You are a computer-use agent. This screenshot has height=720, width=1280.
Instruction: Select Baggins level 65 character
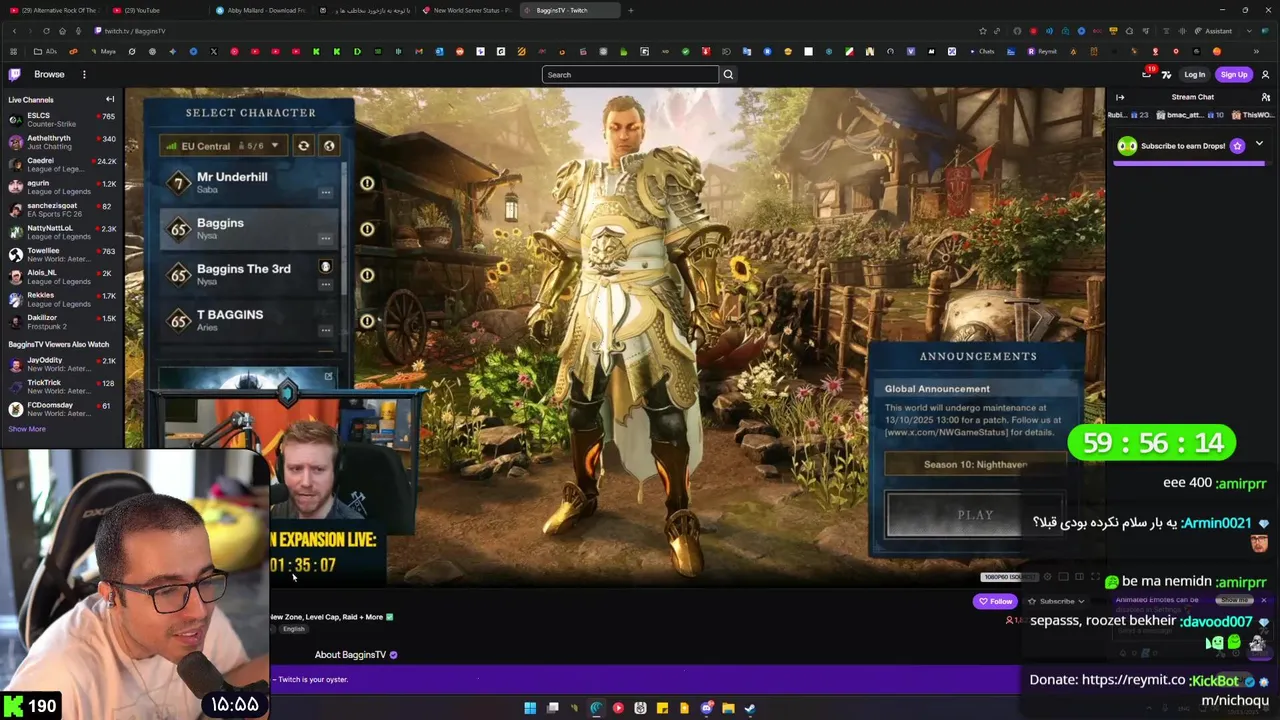click(250, 228)
